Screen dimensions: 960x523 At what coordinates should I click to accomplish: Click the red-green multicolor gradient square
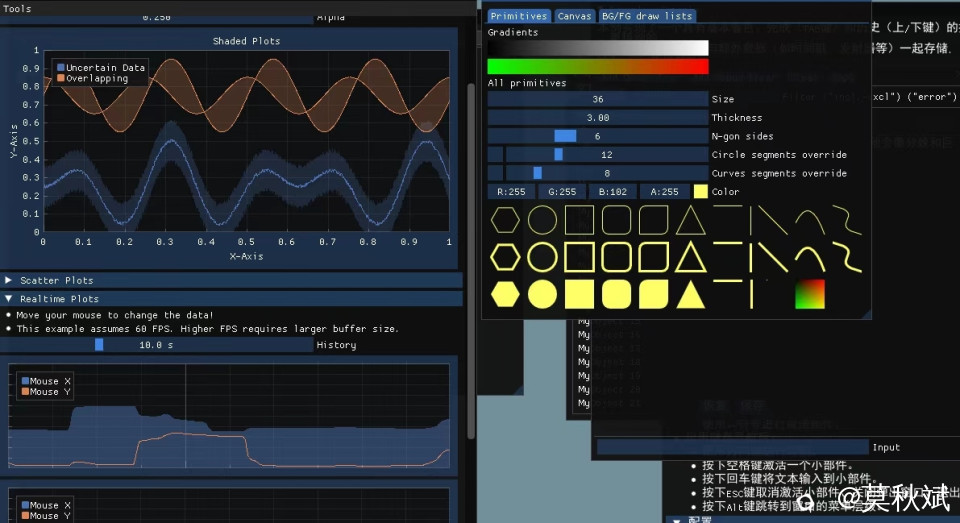click(x=810, y=294)
